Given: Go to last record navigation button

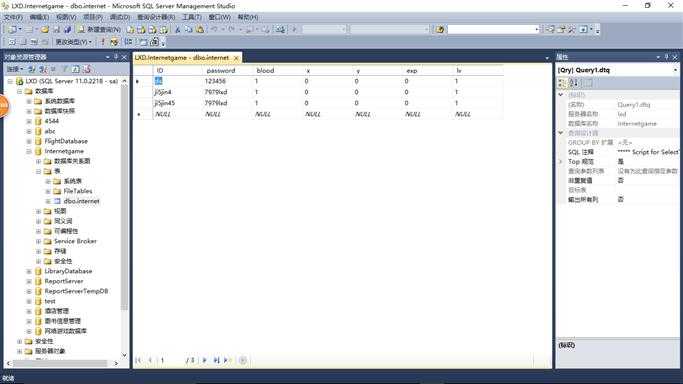Looking at the screenshot, I should coord(216,360).
